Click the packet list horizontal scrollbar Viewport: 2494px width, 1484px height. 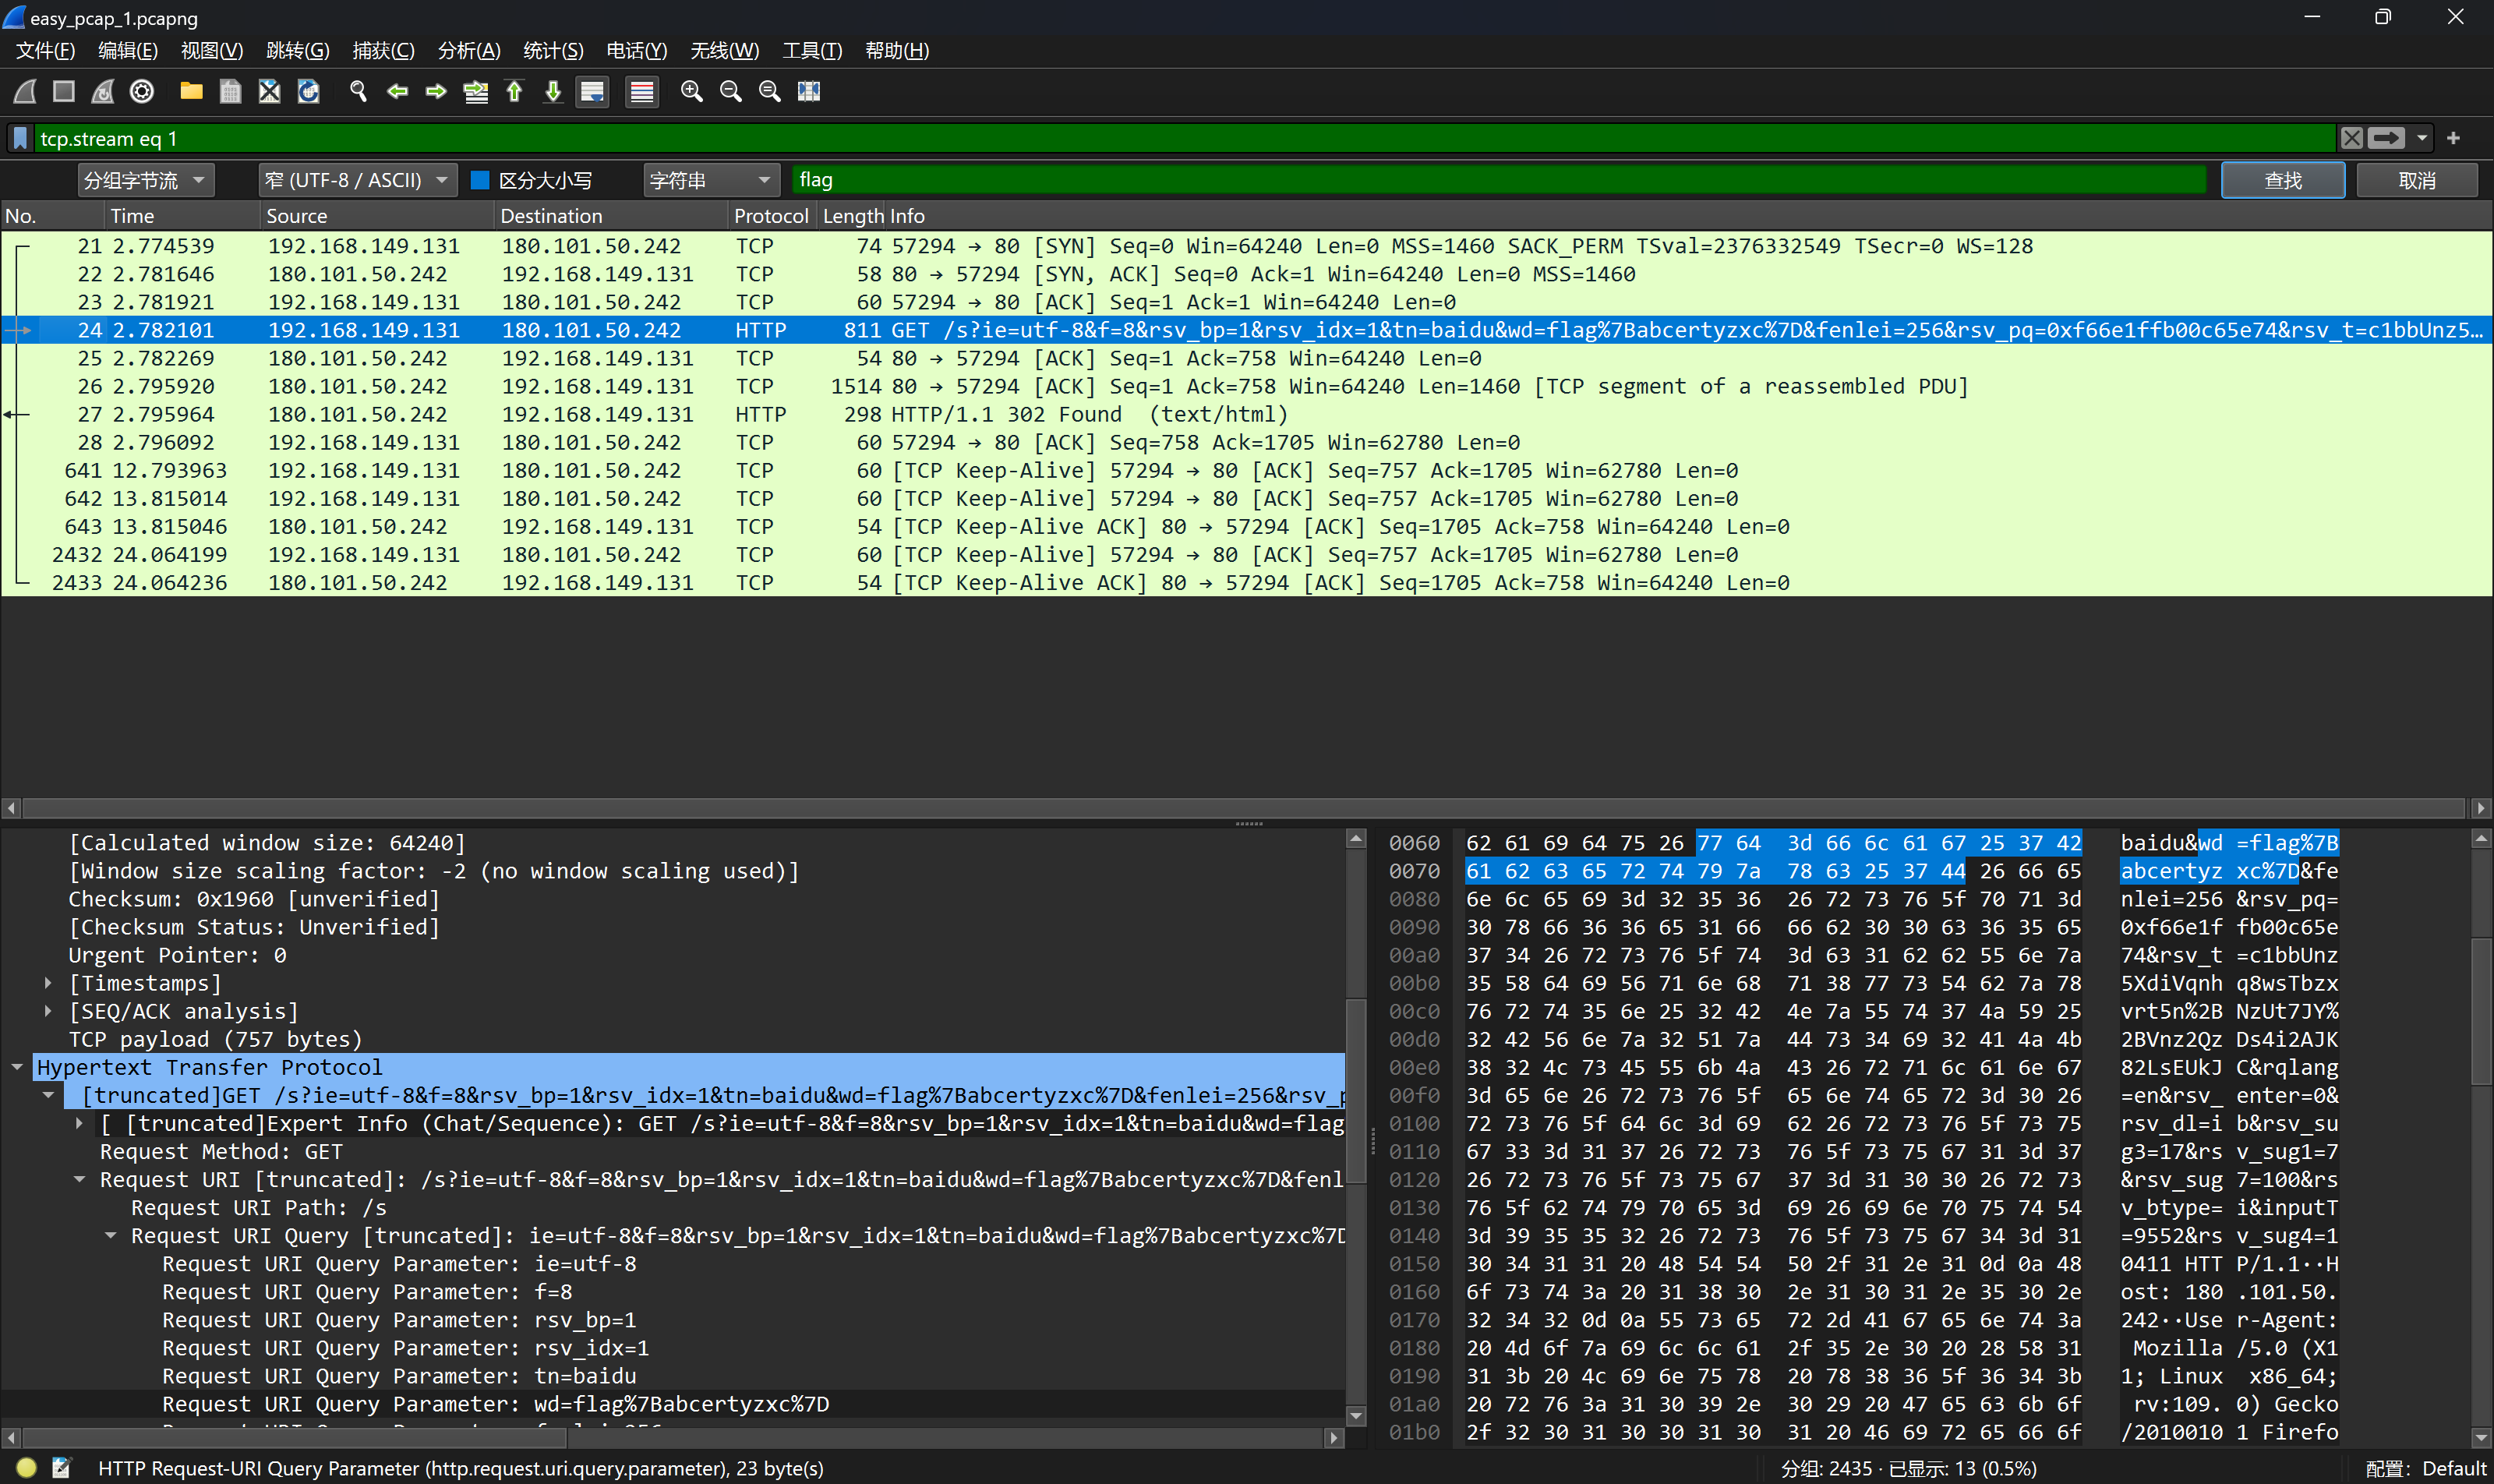1245,808
